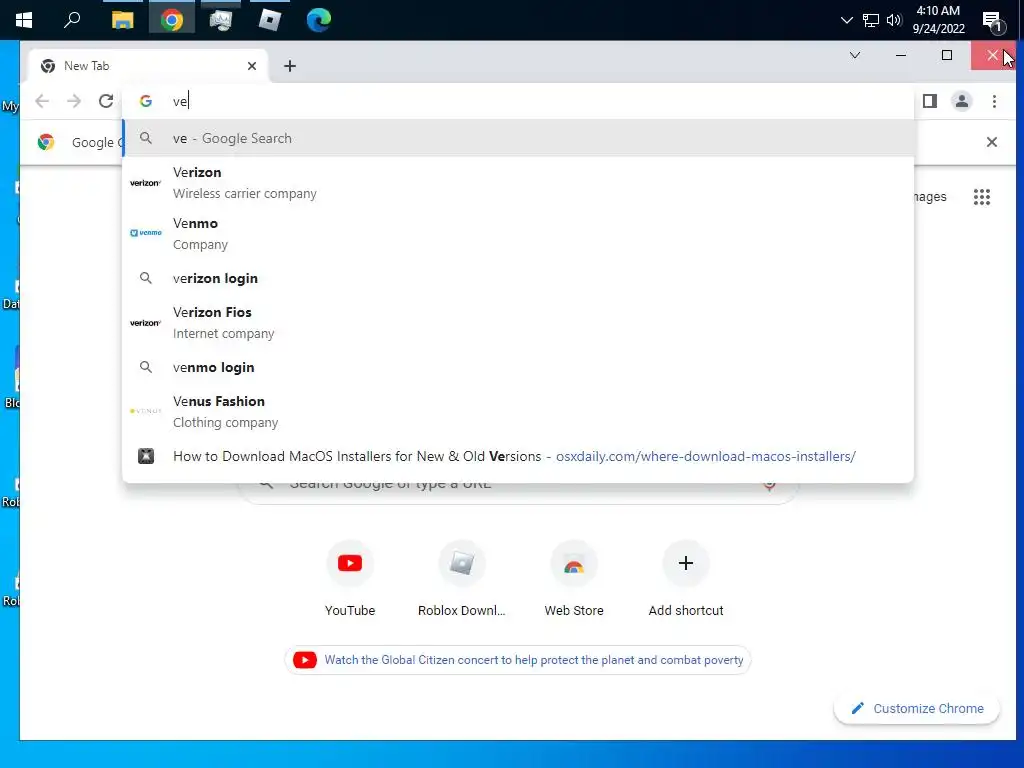Select 'verizon login' suggestion
This screenshot has width=1024, height=768.
519,278
